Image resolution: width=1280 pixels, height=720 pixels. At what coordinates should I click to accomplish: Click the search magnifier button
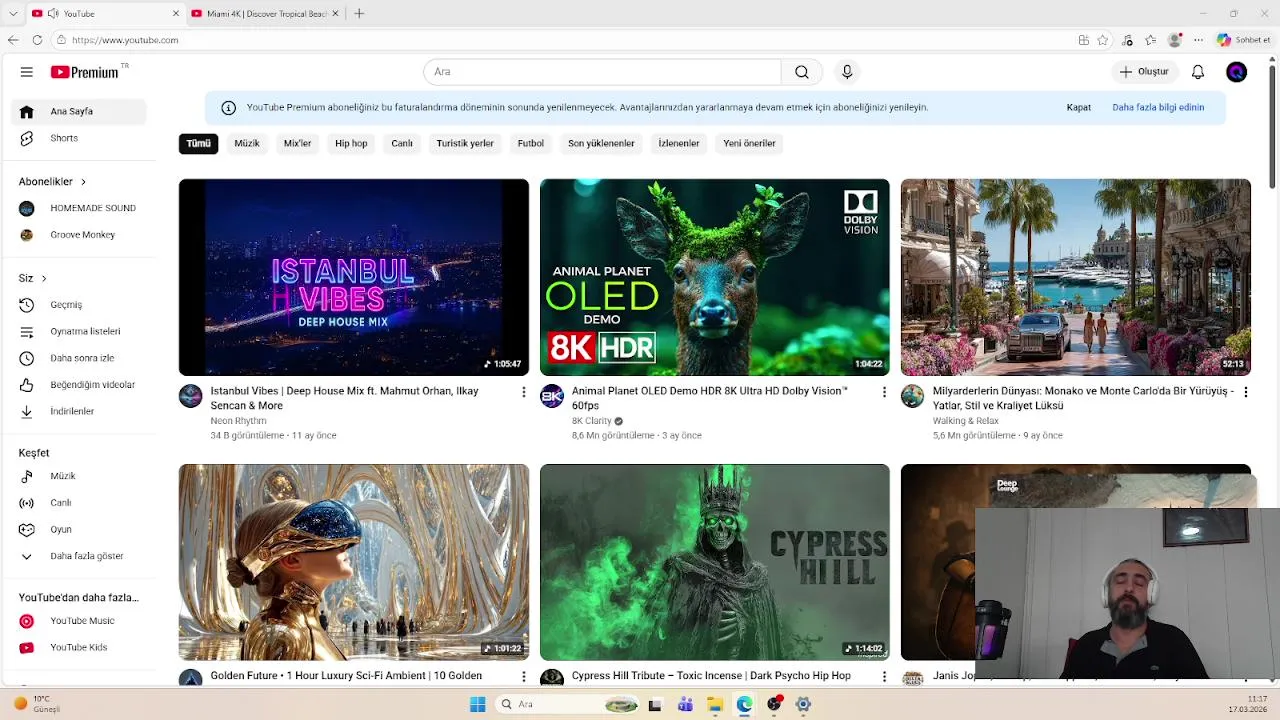tap(802, 72)
